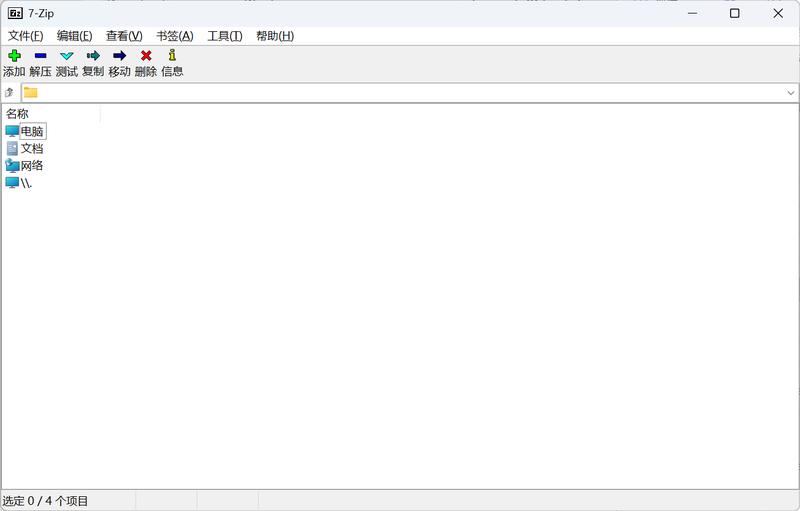This screenshot has width=800, height=511.
Task: Click the 7-Zip app icon in title bar
Action: tap(15, 13)
